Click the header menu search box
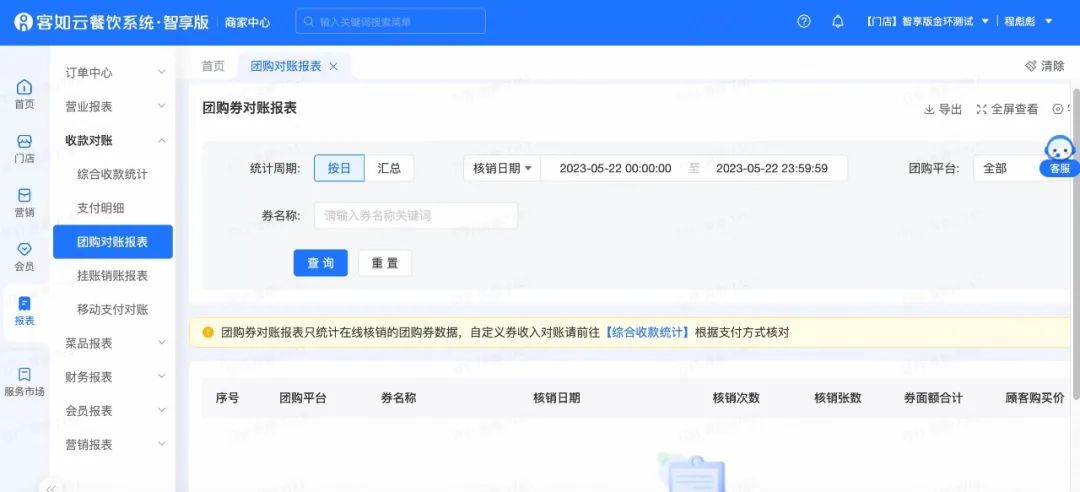Image resolution: width=1080 pixels, height=492 pixels. 391,21
